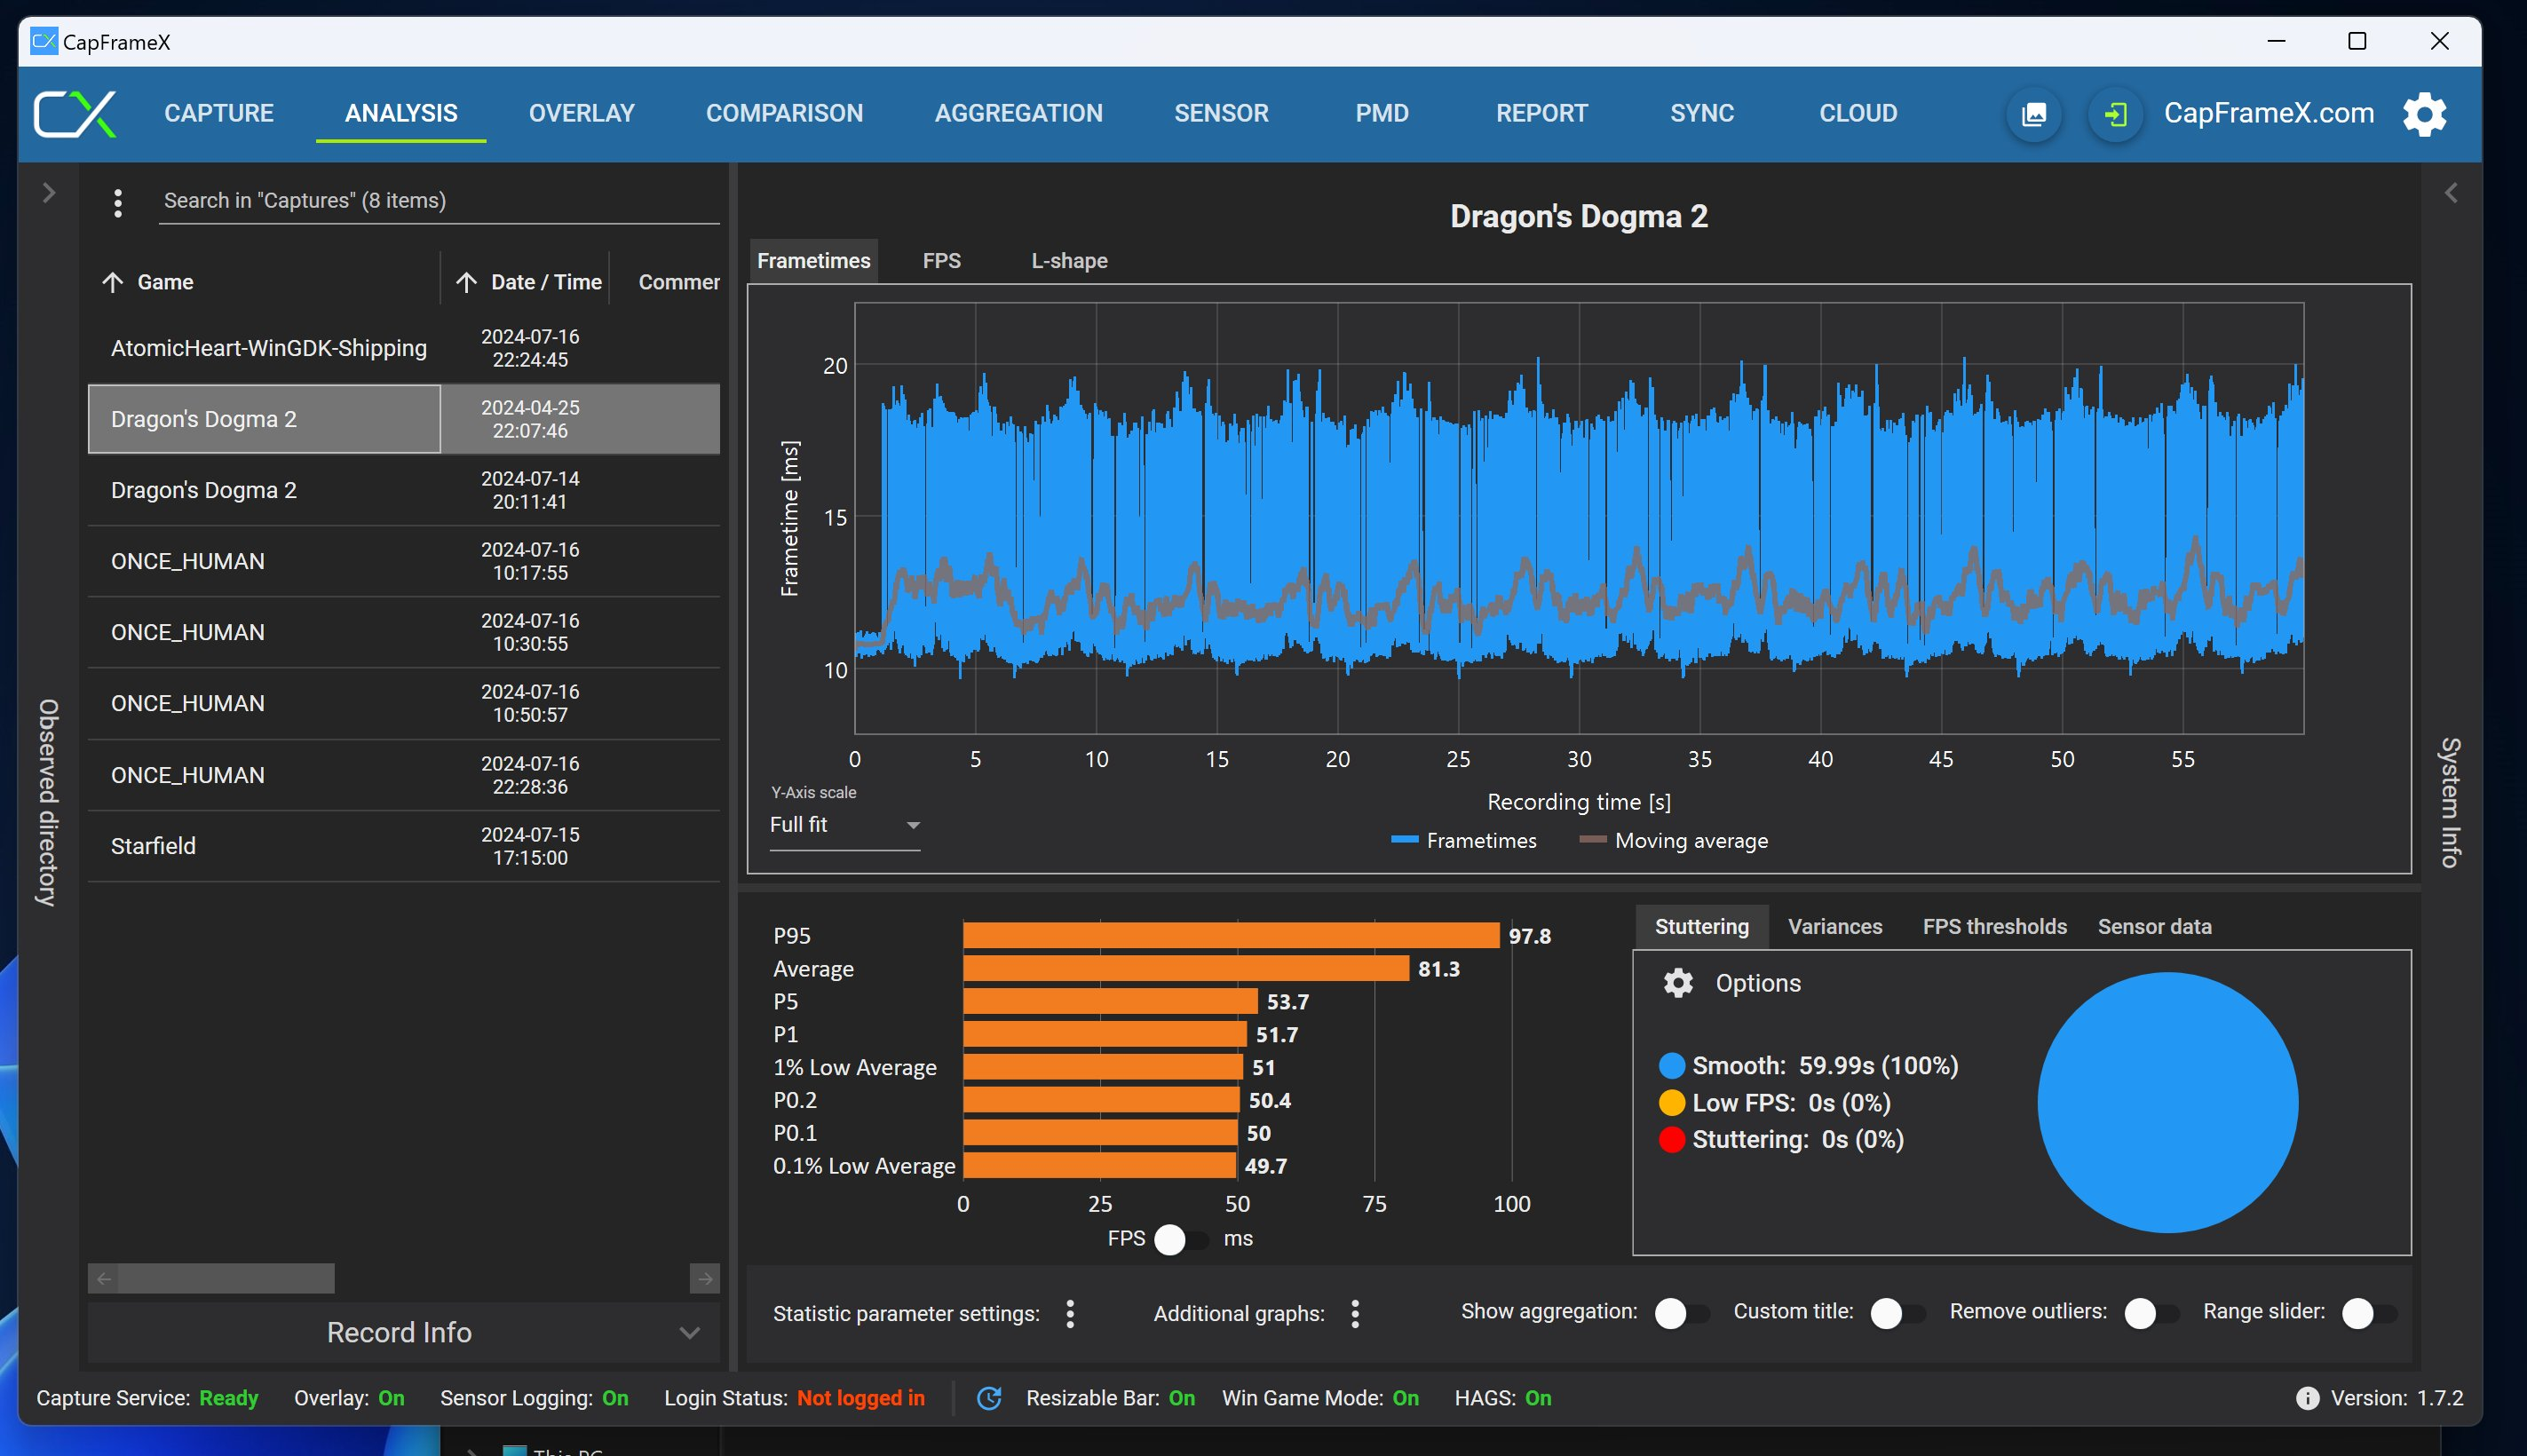The image size is (2527, 1456).
Task: Open the Sensor data tab
Action: click(2154, 926)
